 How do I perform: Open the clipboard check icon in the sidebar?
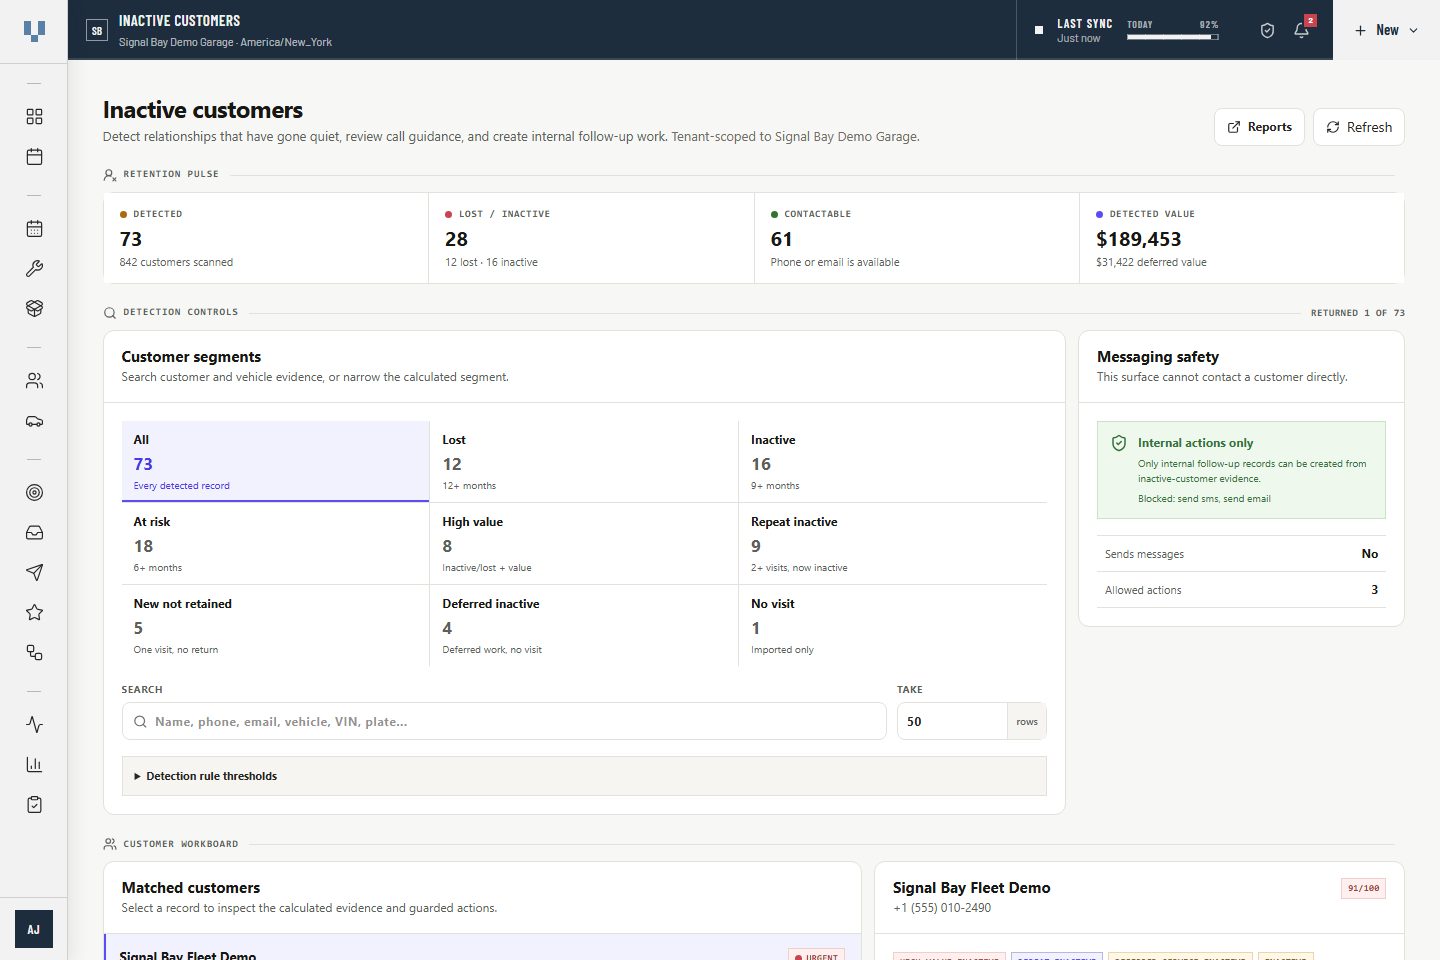click(x=34, y=805)
